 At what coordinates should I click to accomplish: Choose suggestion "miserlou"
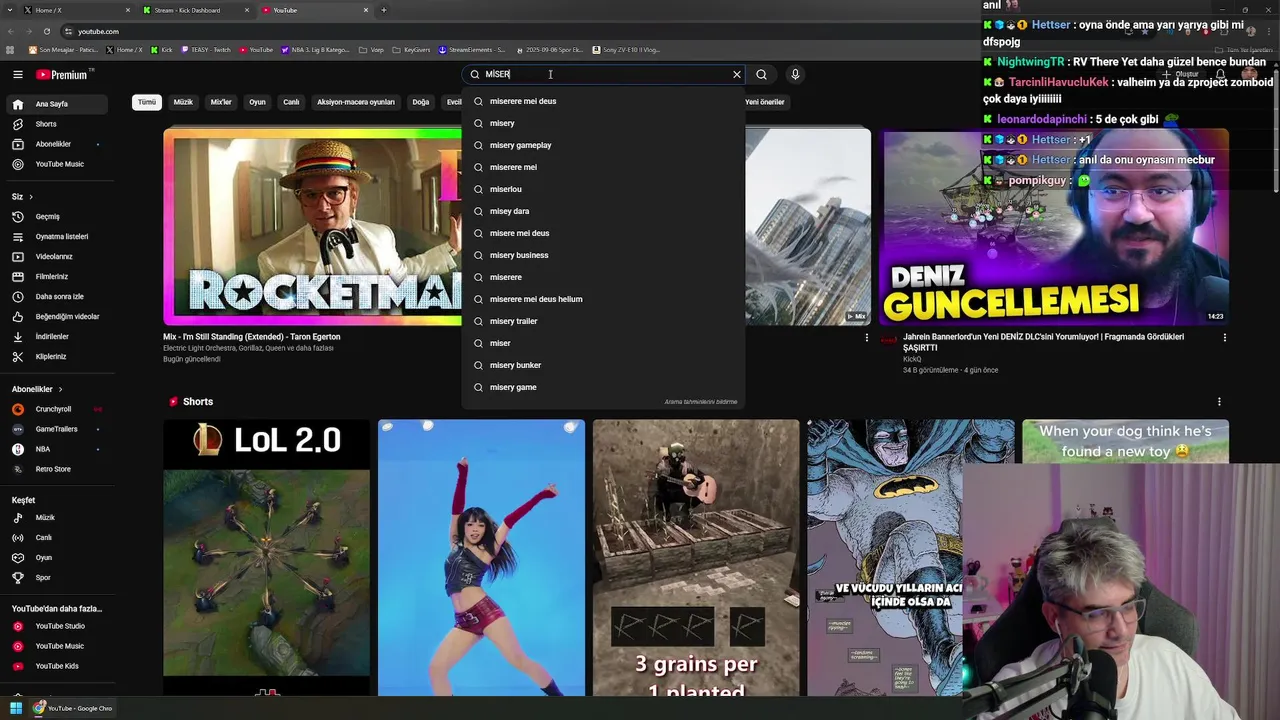point(603,189)
